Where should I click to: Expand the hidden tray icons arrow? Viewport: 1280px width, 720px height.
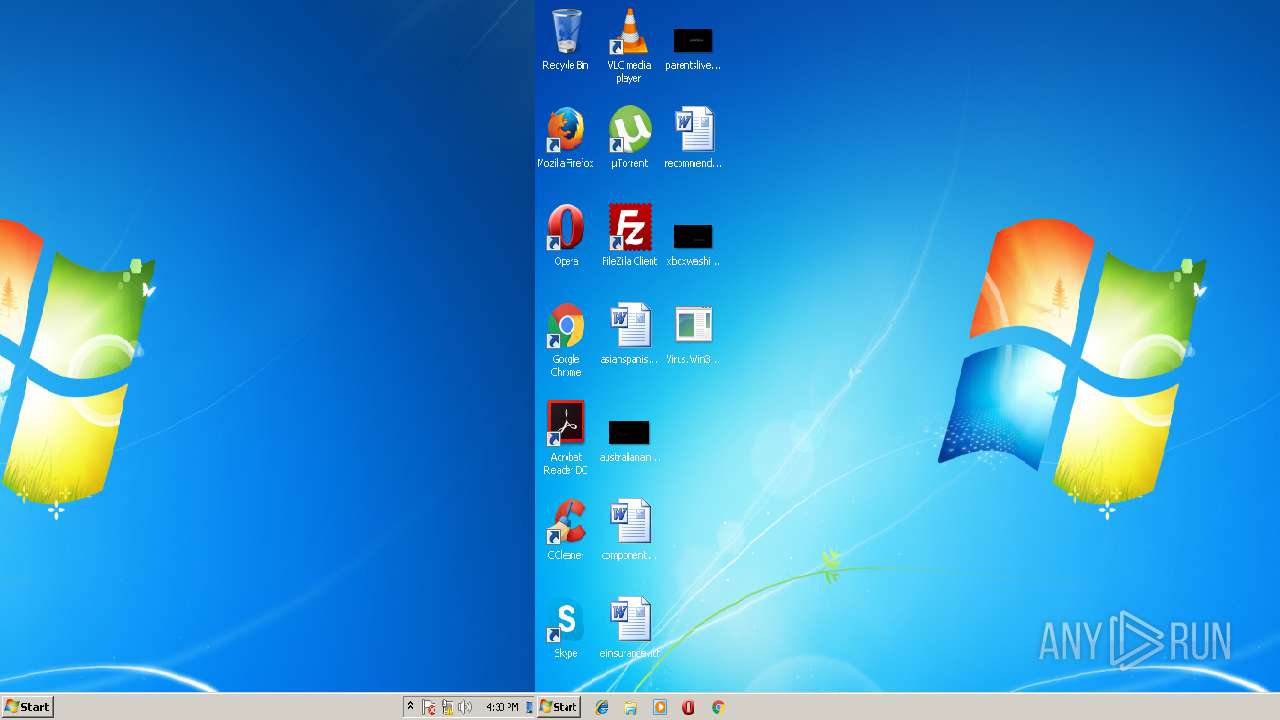[x=410, y=707]
